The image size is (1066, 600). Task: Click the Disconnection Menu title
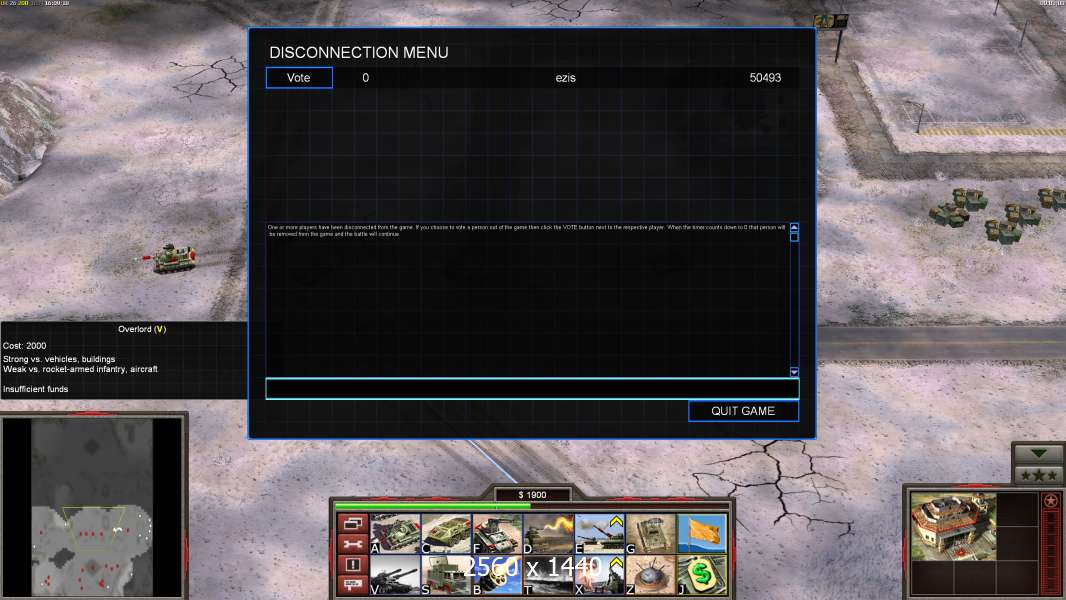[359, 52]
